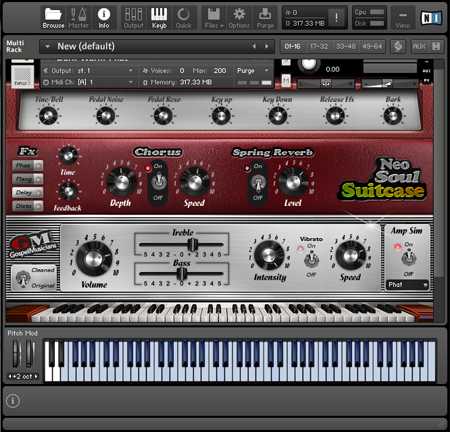This screenshot has width=450, height=432.
Task: Toggle the Chorus On/Off switch
Action: tap(158, 182)
